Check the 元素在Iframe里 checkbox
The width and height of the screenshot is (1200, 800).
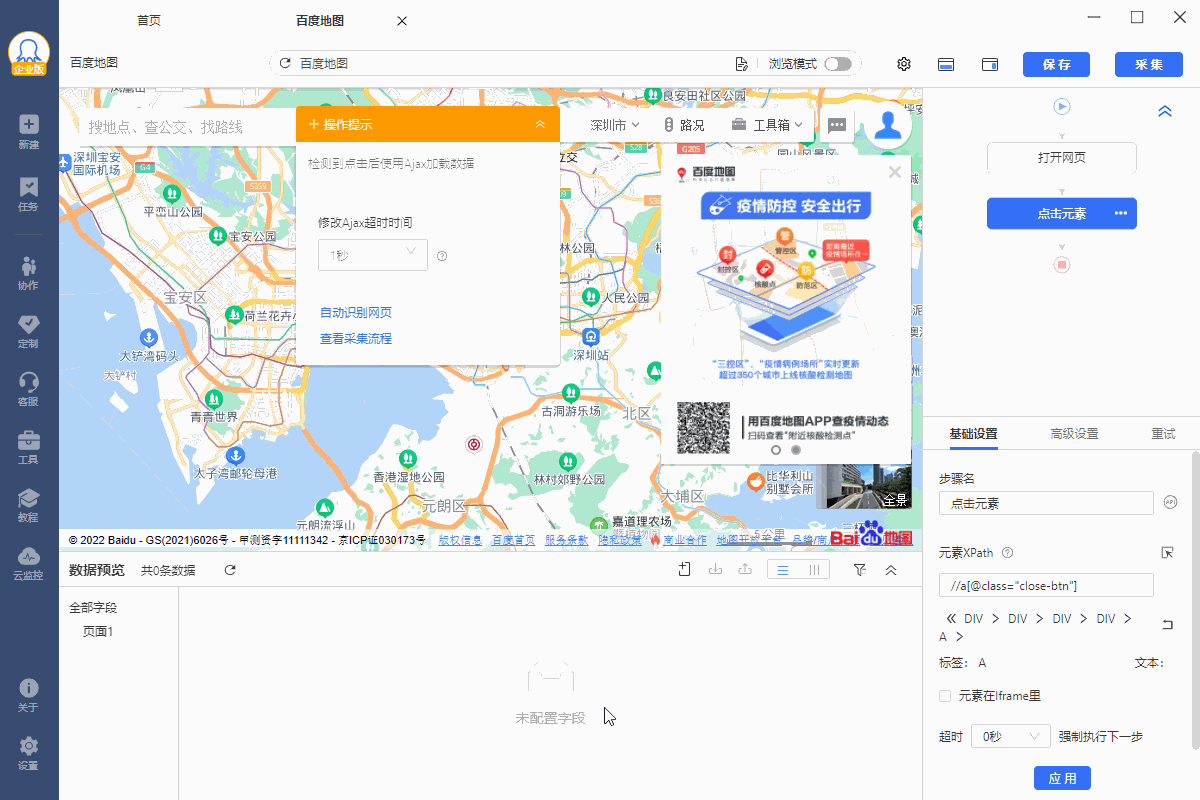click(945, 695)
